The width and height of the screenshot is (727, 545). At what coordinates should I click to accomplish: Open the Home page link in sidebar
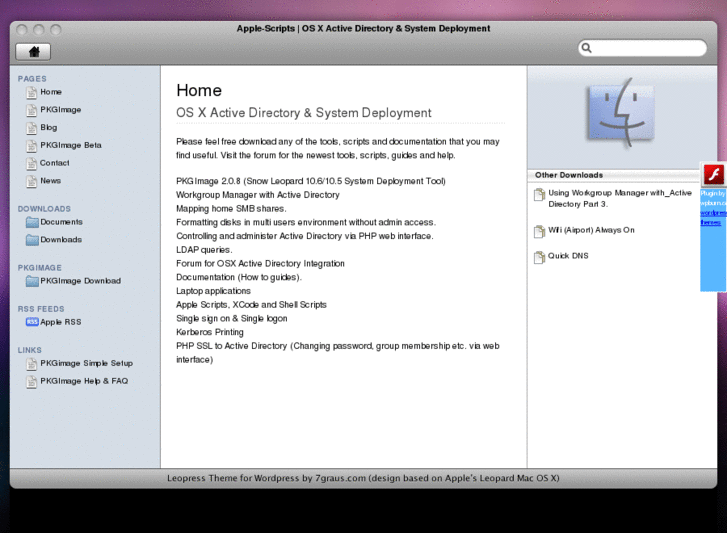tap(51, 92)
